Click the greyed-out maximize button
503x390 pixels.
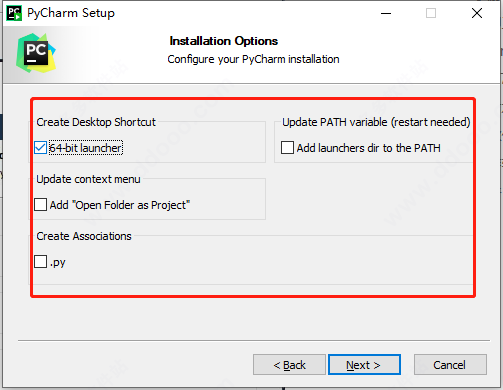pyautogui.click(x=431, y=13)
